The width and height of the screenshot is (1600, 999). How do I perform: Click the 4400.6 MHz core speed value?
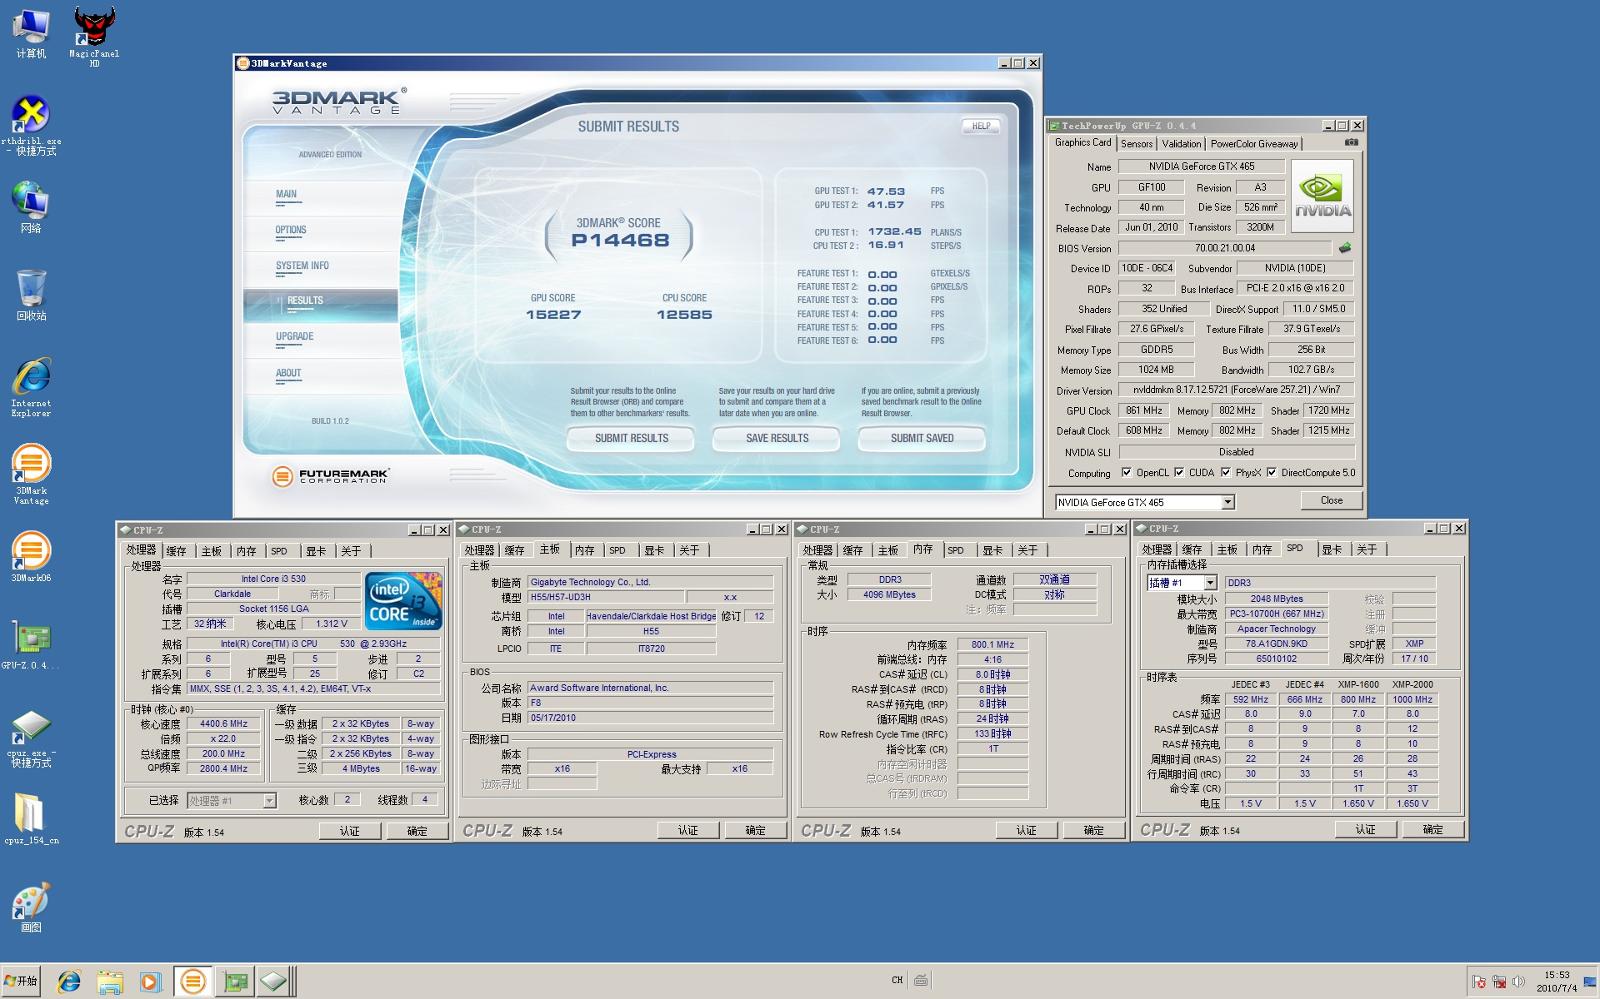[224, 724]
